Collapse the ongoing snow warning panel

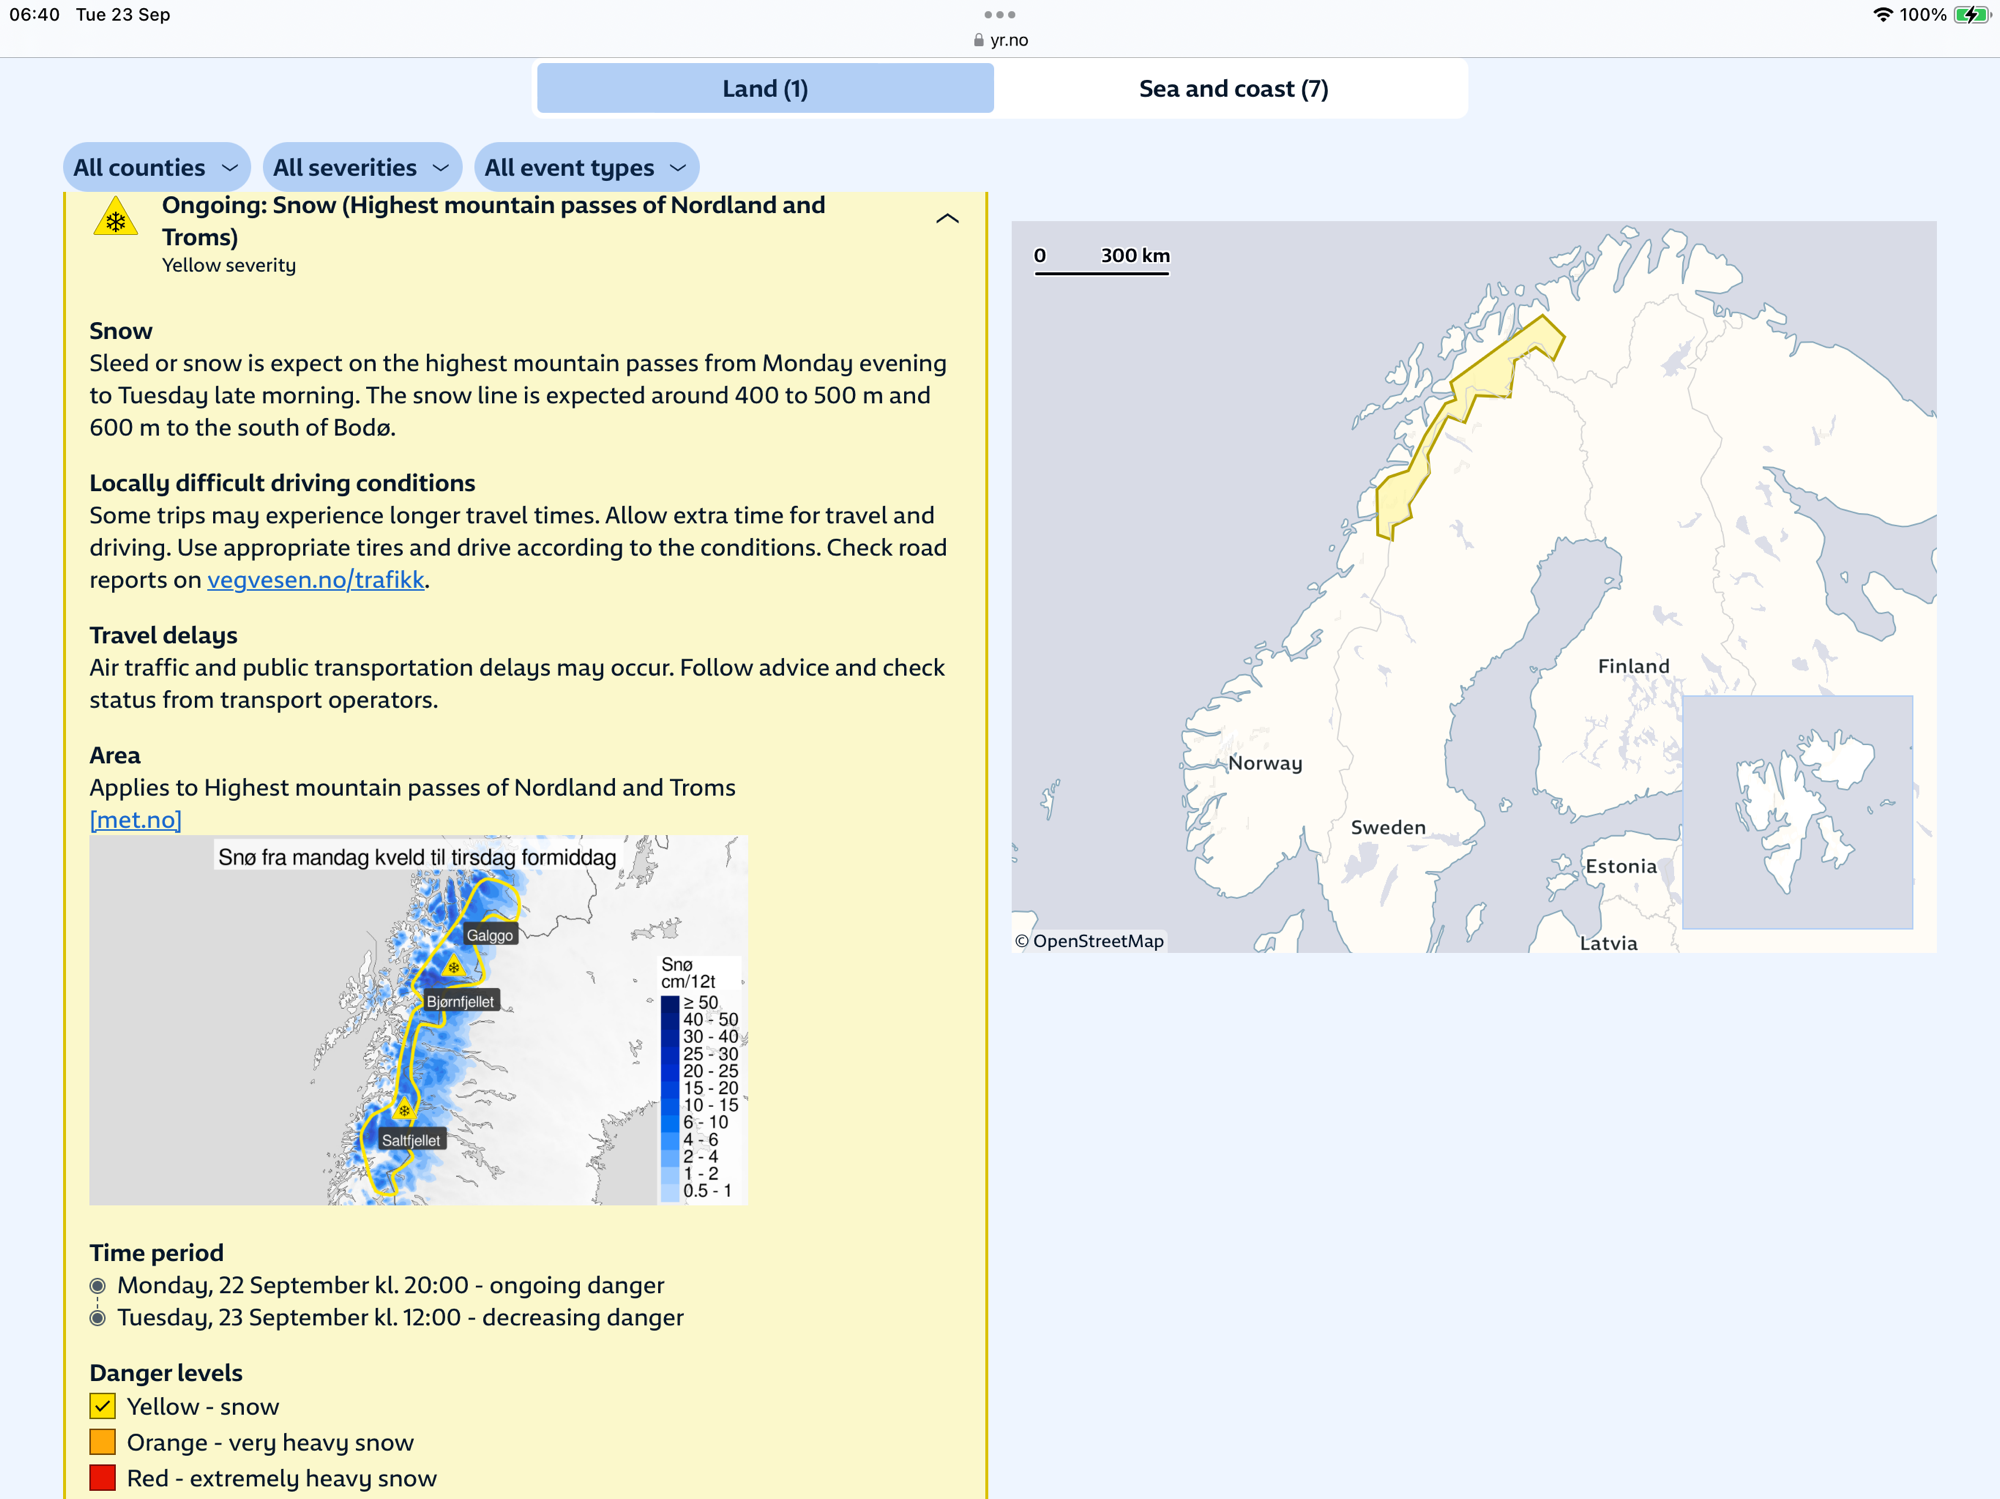tap(946, 219)
